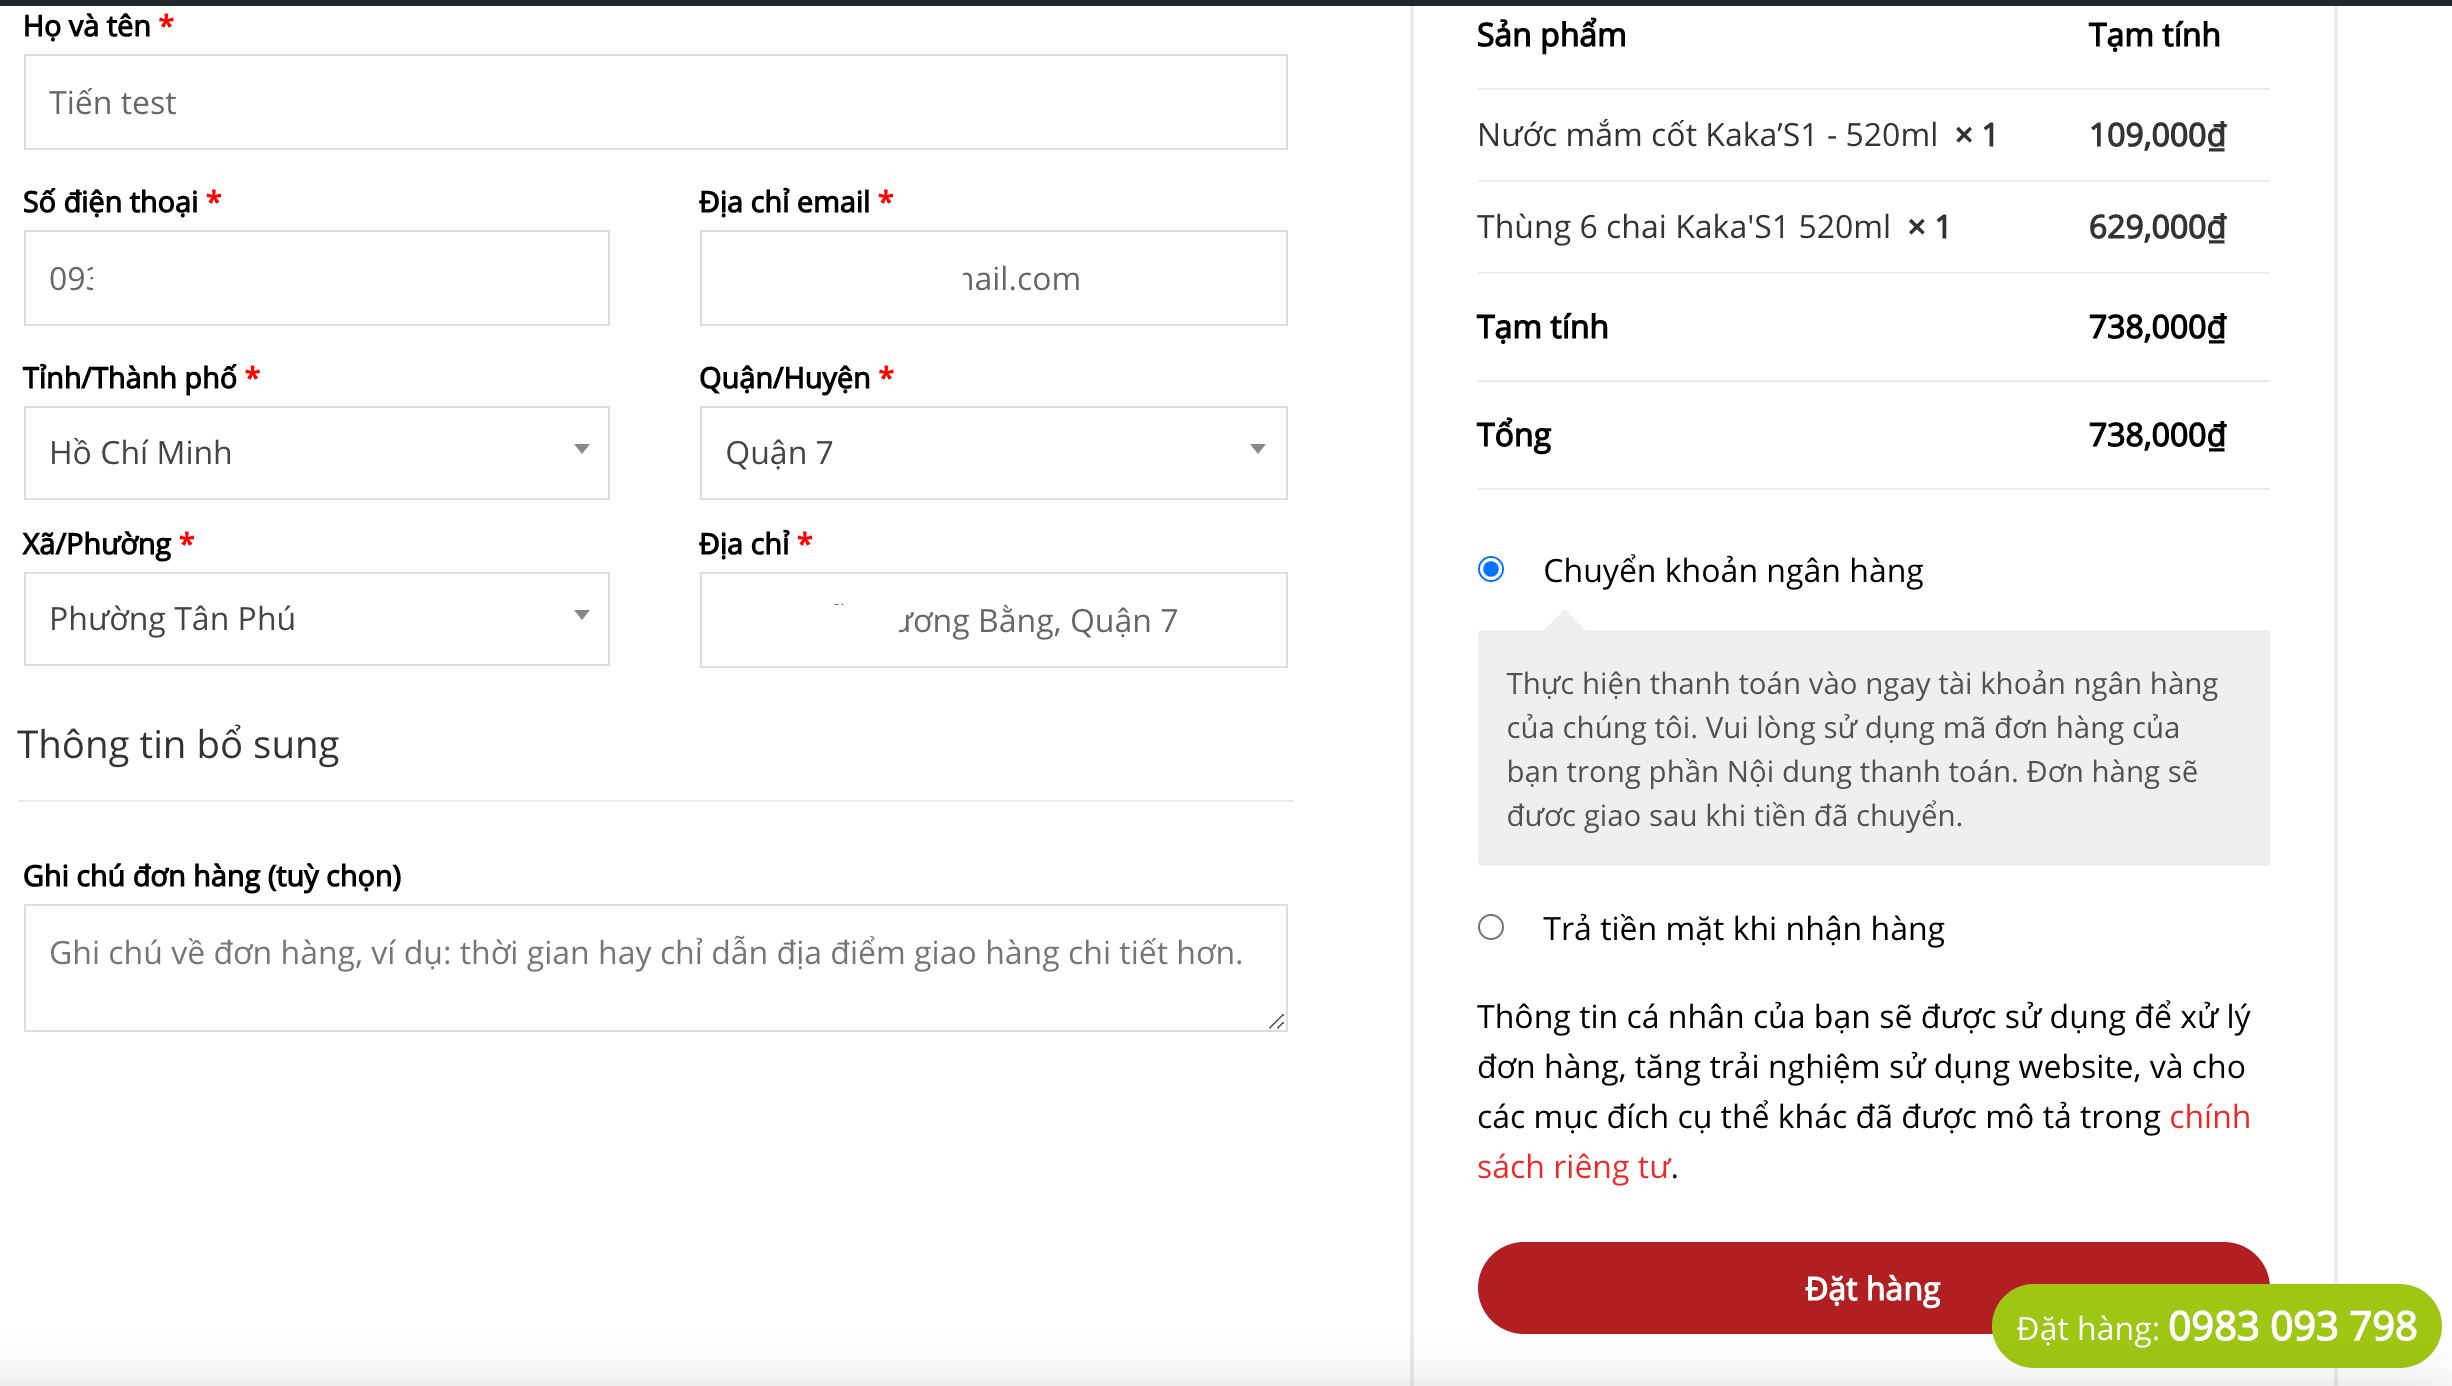Screen dimensions: 2452x1386
Task: Click the Quận 7 dropdown arrow icon
Action: pyautogui.click(x=1258, y=449)
